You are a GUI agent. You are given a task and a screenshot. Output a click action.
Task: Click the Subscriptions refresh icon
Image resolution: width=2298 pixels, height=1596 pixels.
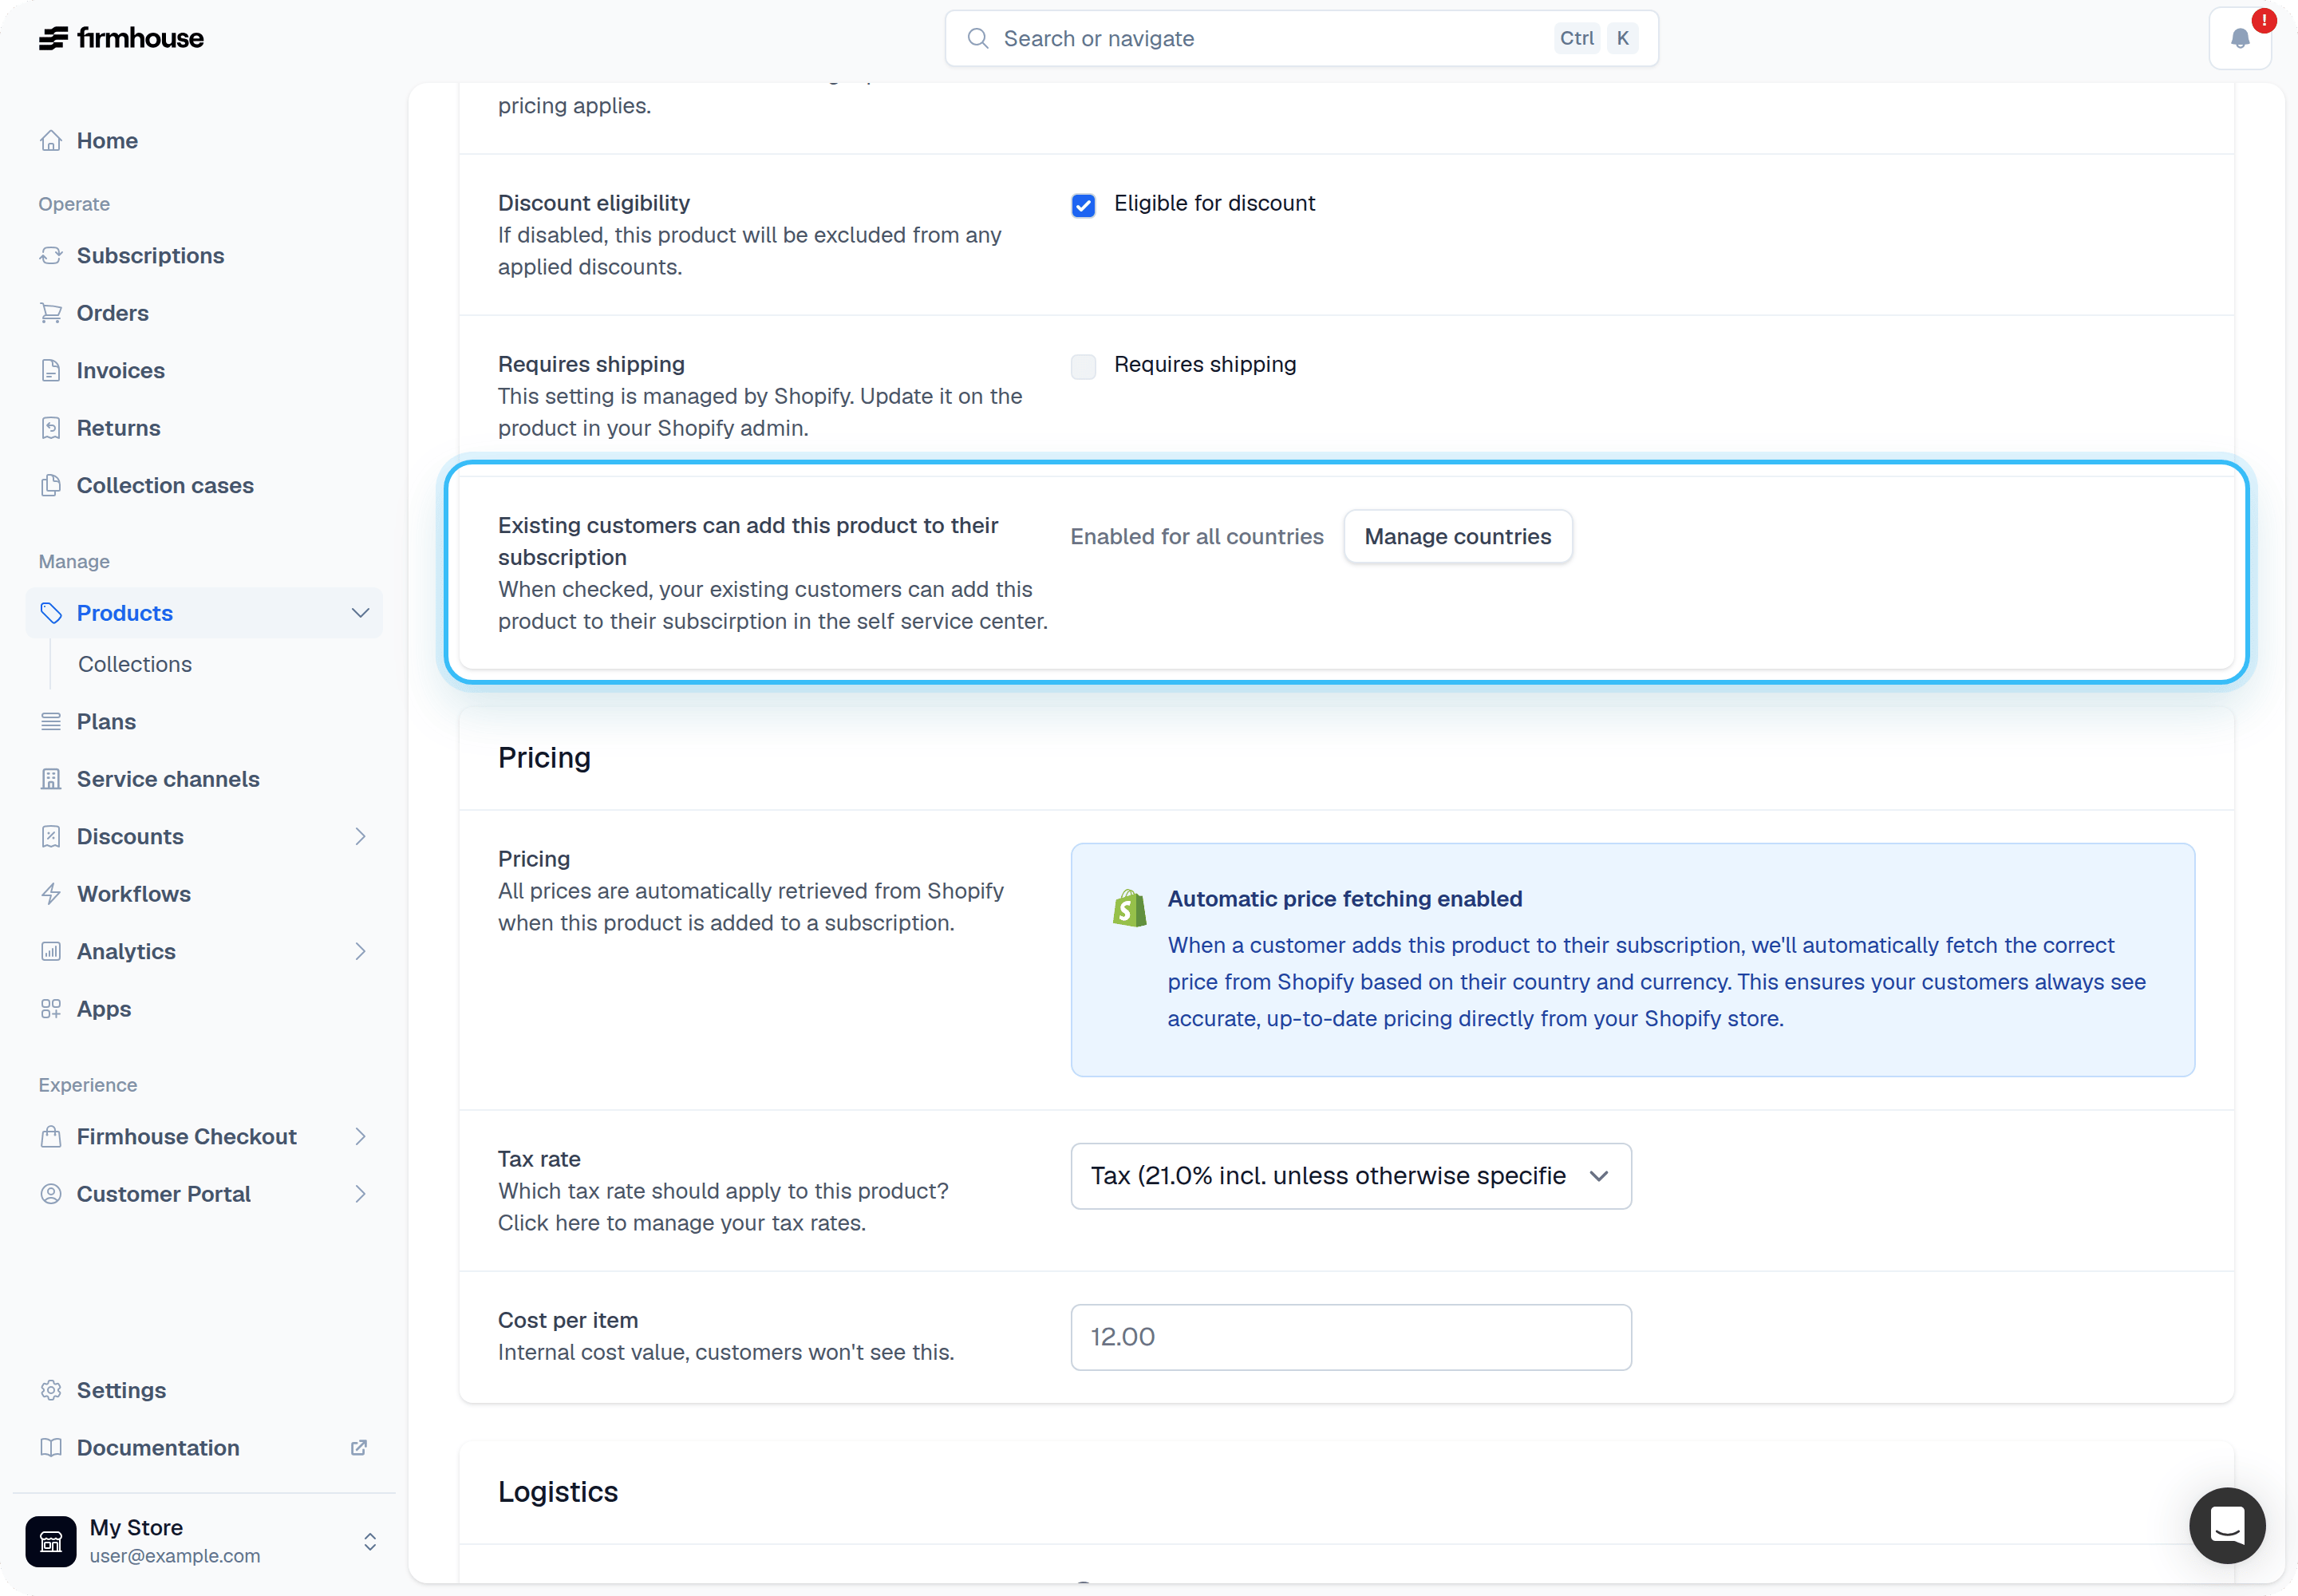[x=51, y=256]
